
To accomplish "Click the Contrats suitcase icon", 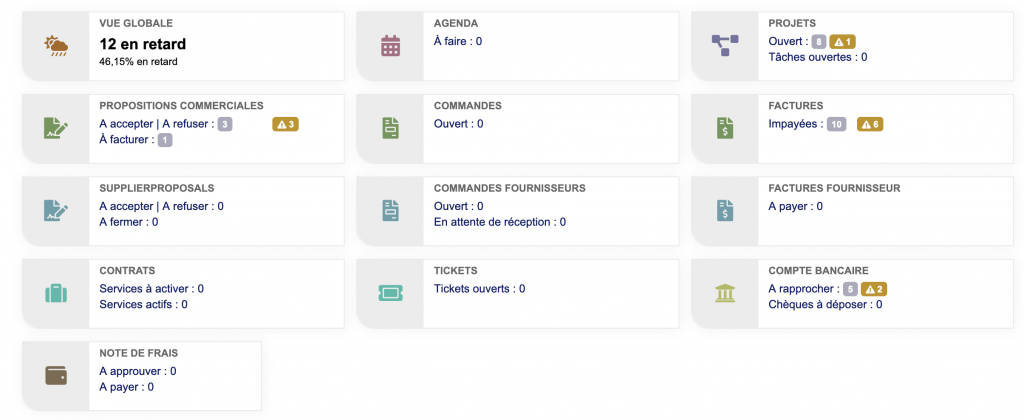I will (56, 293).
